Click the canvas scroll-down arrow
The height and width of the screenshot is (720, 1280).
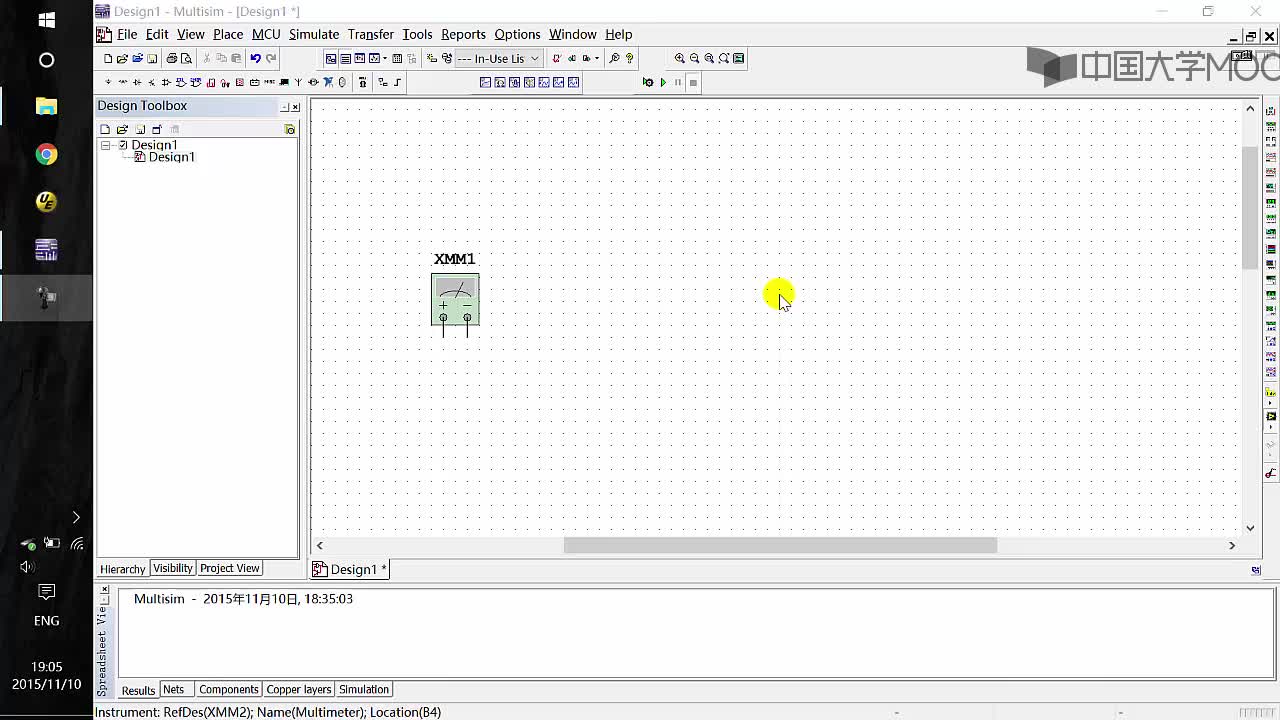coord(1250,528)
